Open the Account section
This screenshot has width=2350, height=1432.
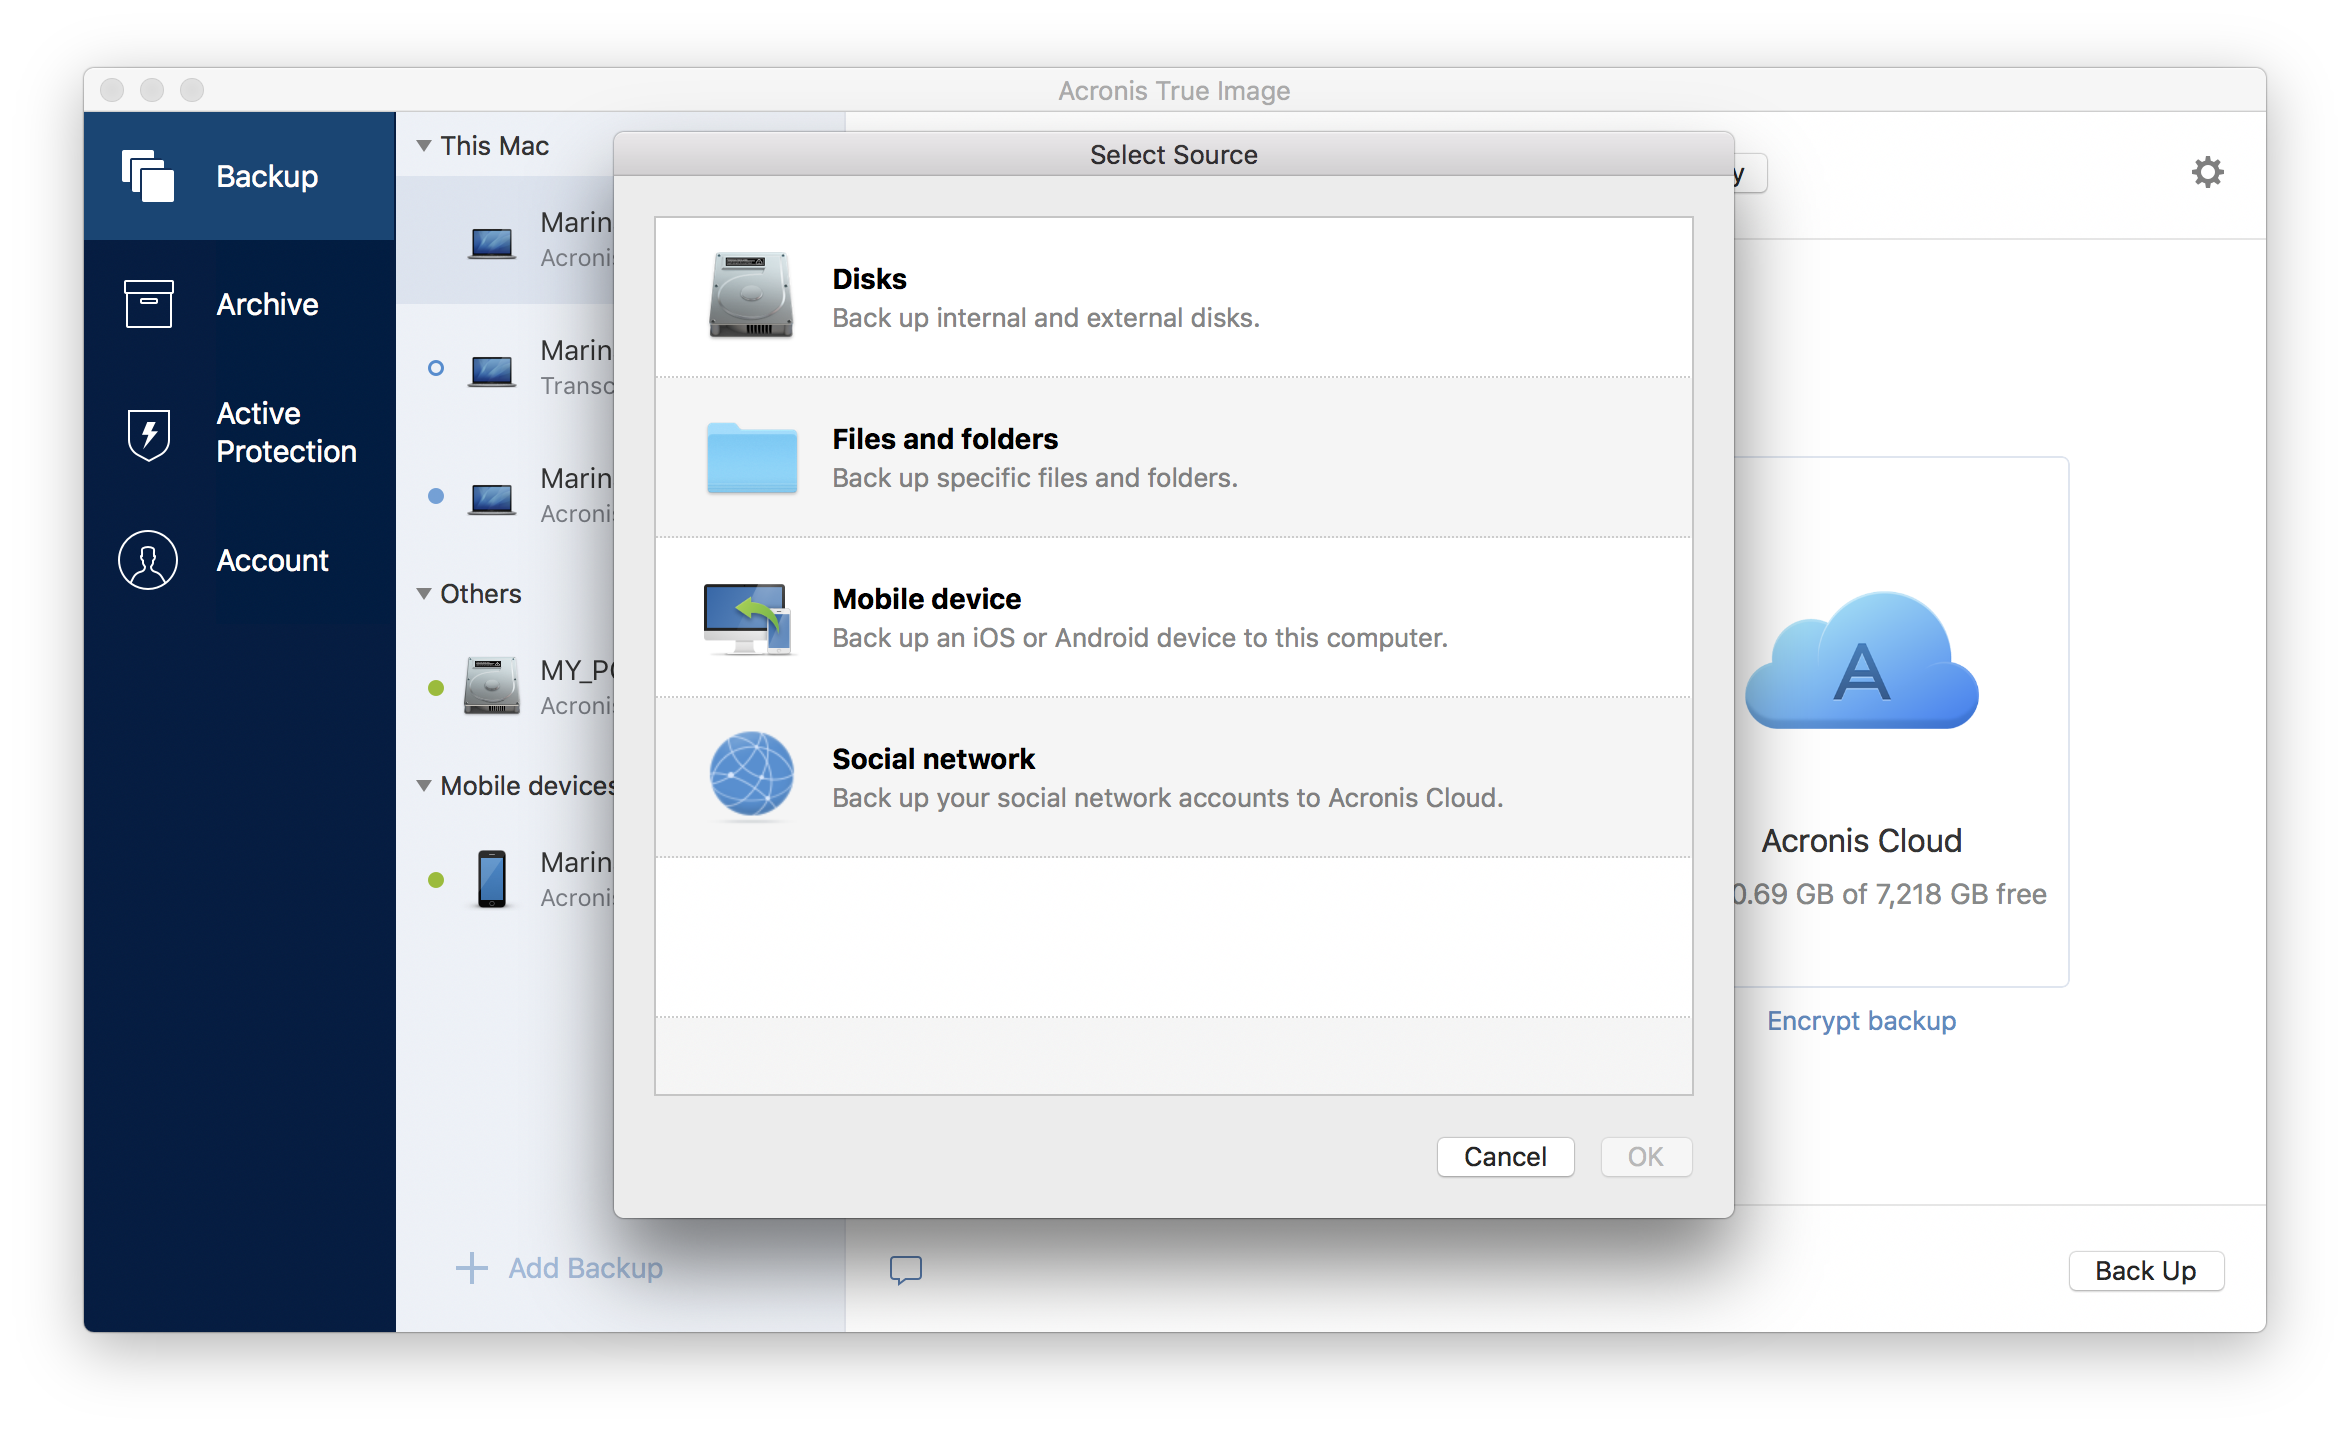click(239, 560)
